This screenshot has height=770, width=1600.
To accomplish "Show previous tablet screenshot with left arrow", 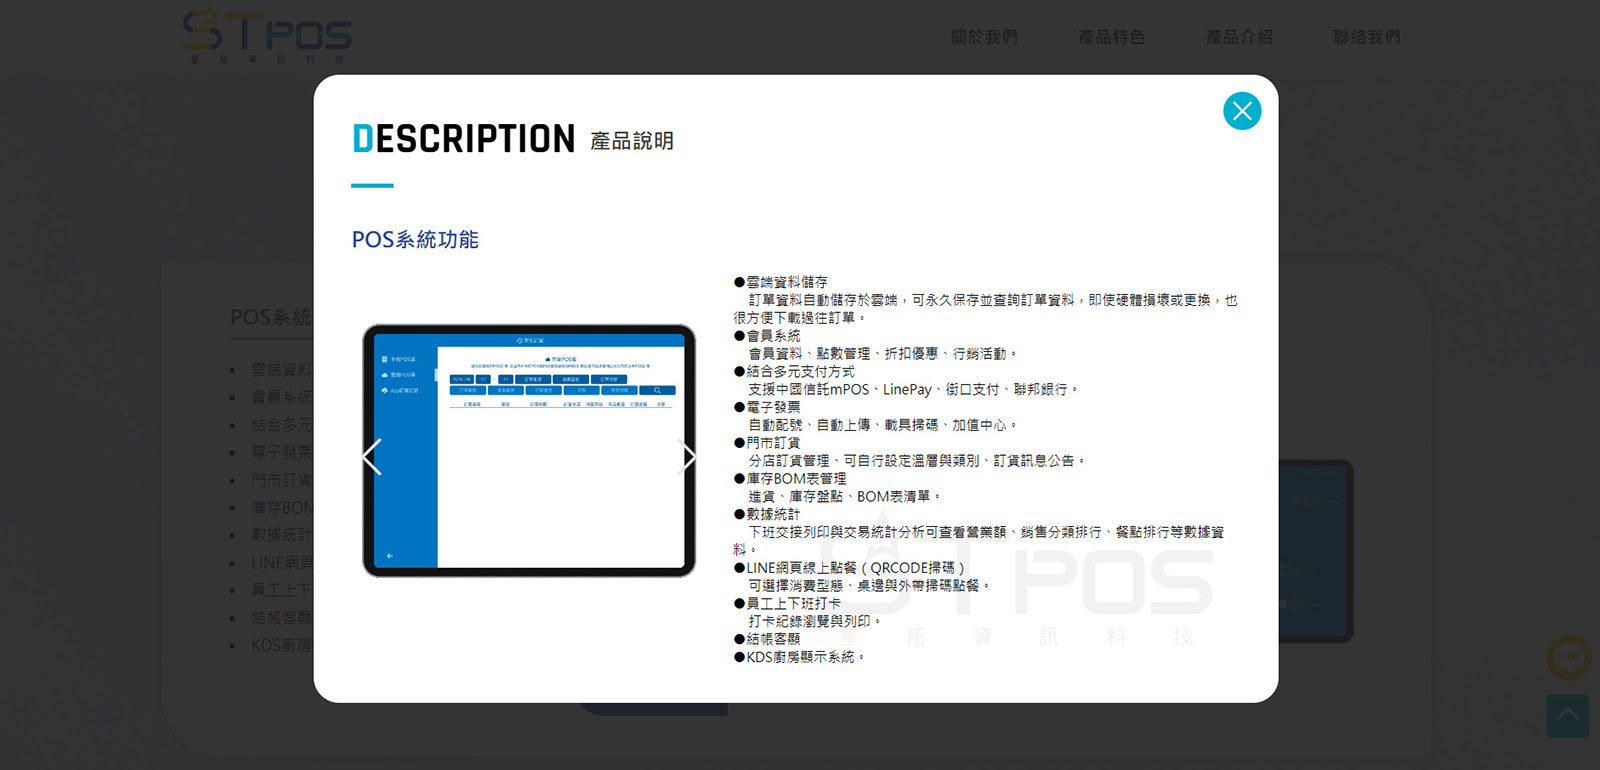I will (372, 457).
